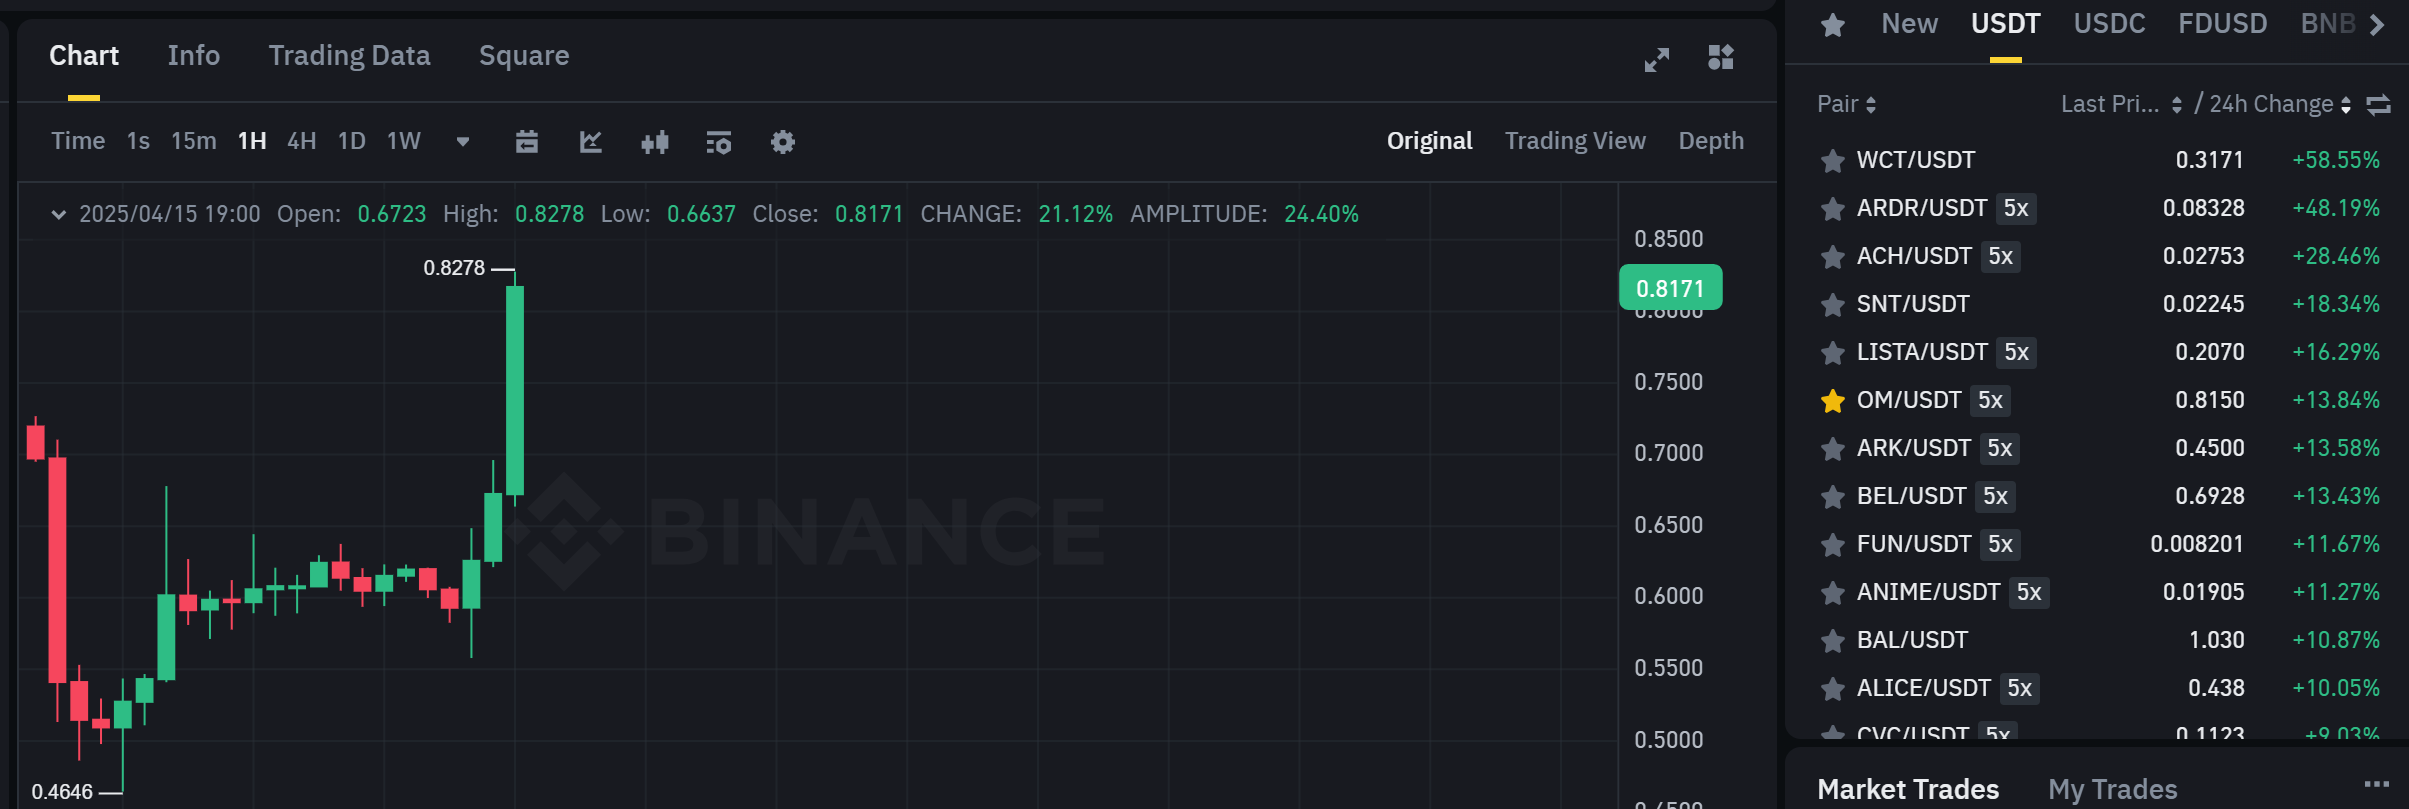Favorite the SNT/USDT pair star
The height and width of the screenshot is (809, 2409).
(x=1833, y=304)
